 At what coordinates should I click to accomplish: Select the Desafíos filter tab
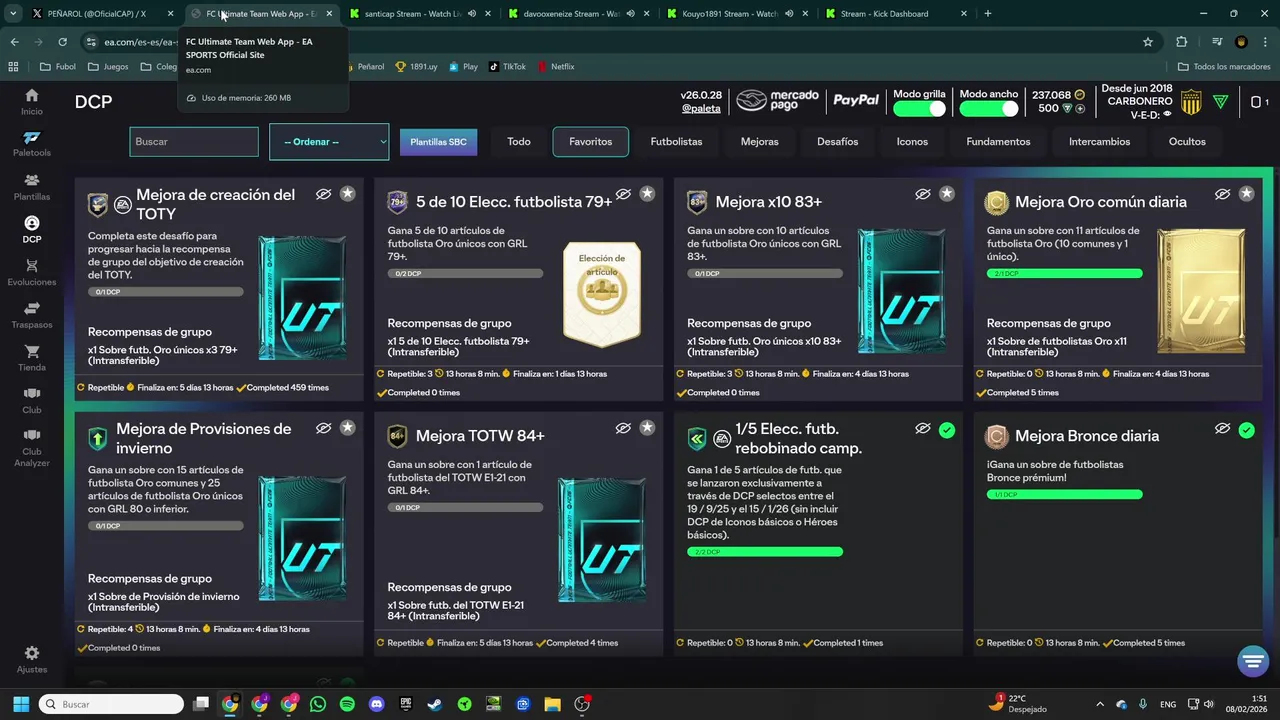[838, 142]
